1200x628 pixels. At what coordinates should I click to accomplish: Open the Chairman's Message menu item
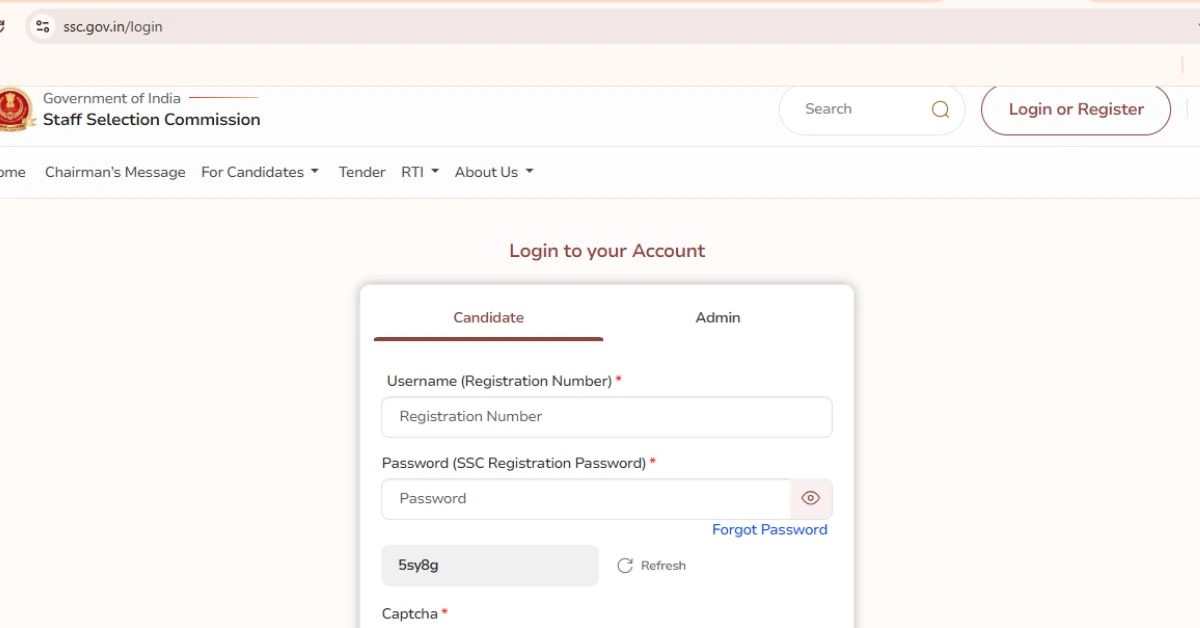(x=115, y=172)
